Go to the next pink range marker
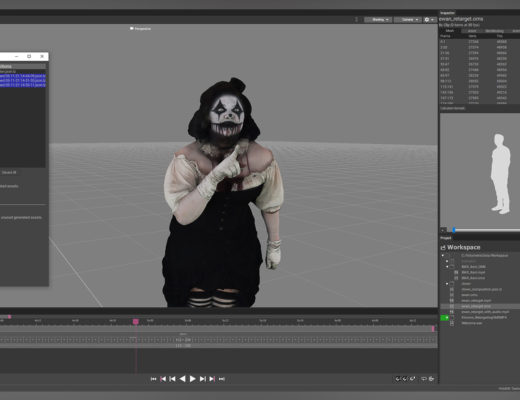The width and height of the screenshot is (520, 400). pyautogui.click(x=212, y=379)
